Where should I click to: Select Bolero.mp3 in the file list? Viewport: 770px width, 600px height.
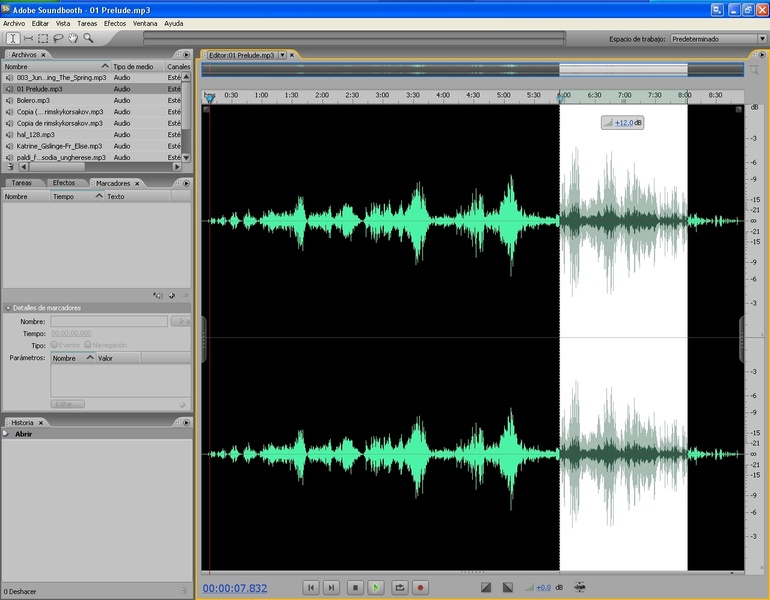click(x=33, y=100)
